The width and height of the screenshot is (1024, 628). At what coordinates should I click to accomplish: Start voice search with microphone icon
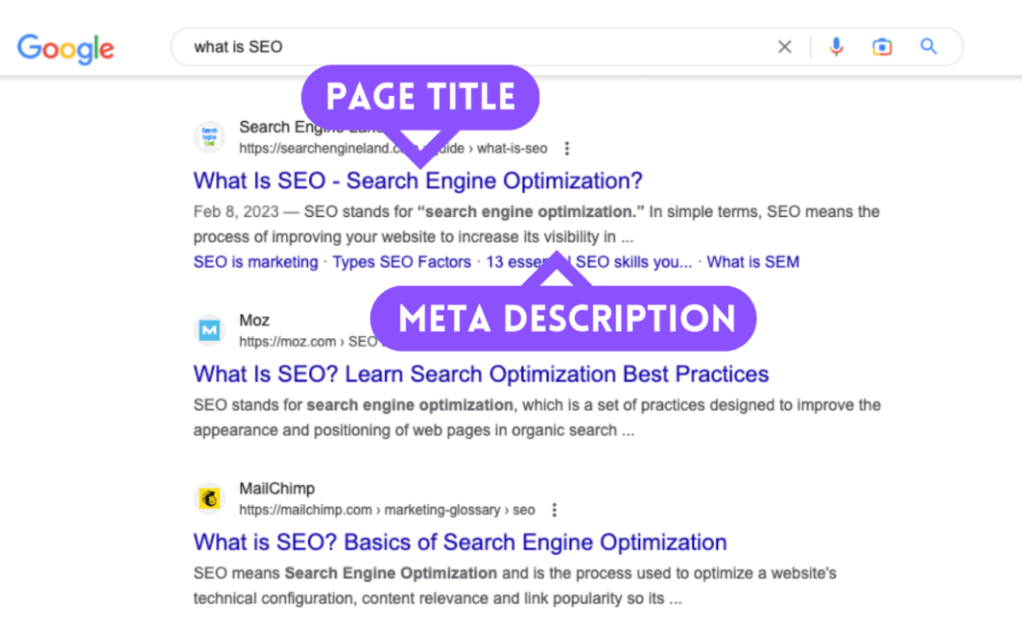click(x=836, y=47)
